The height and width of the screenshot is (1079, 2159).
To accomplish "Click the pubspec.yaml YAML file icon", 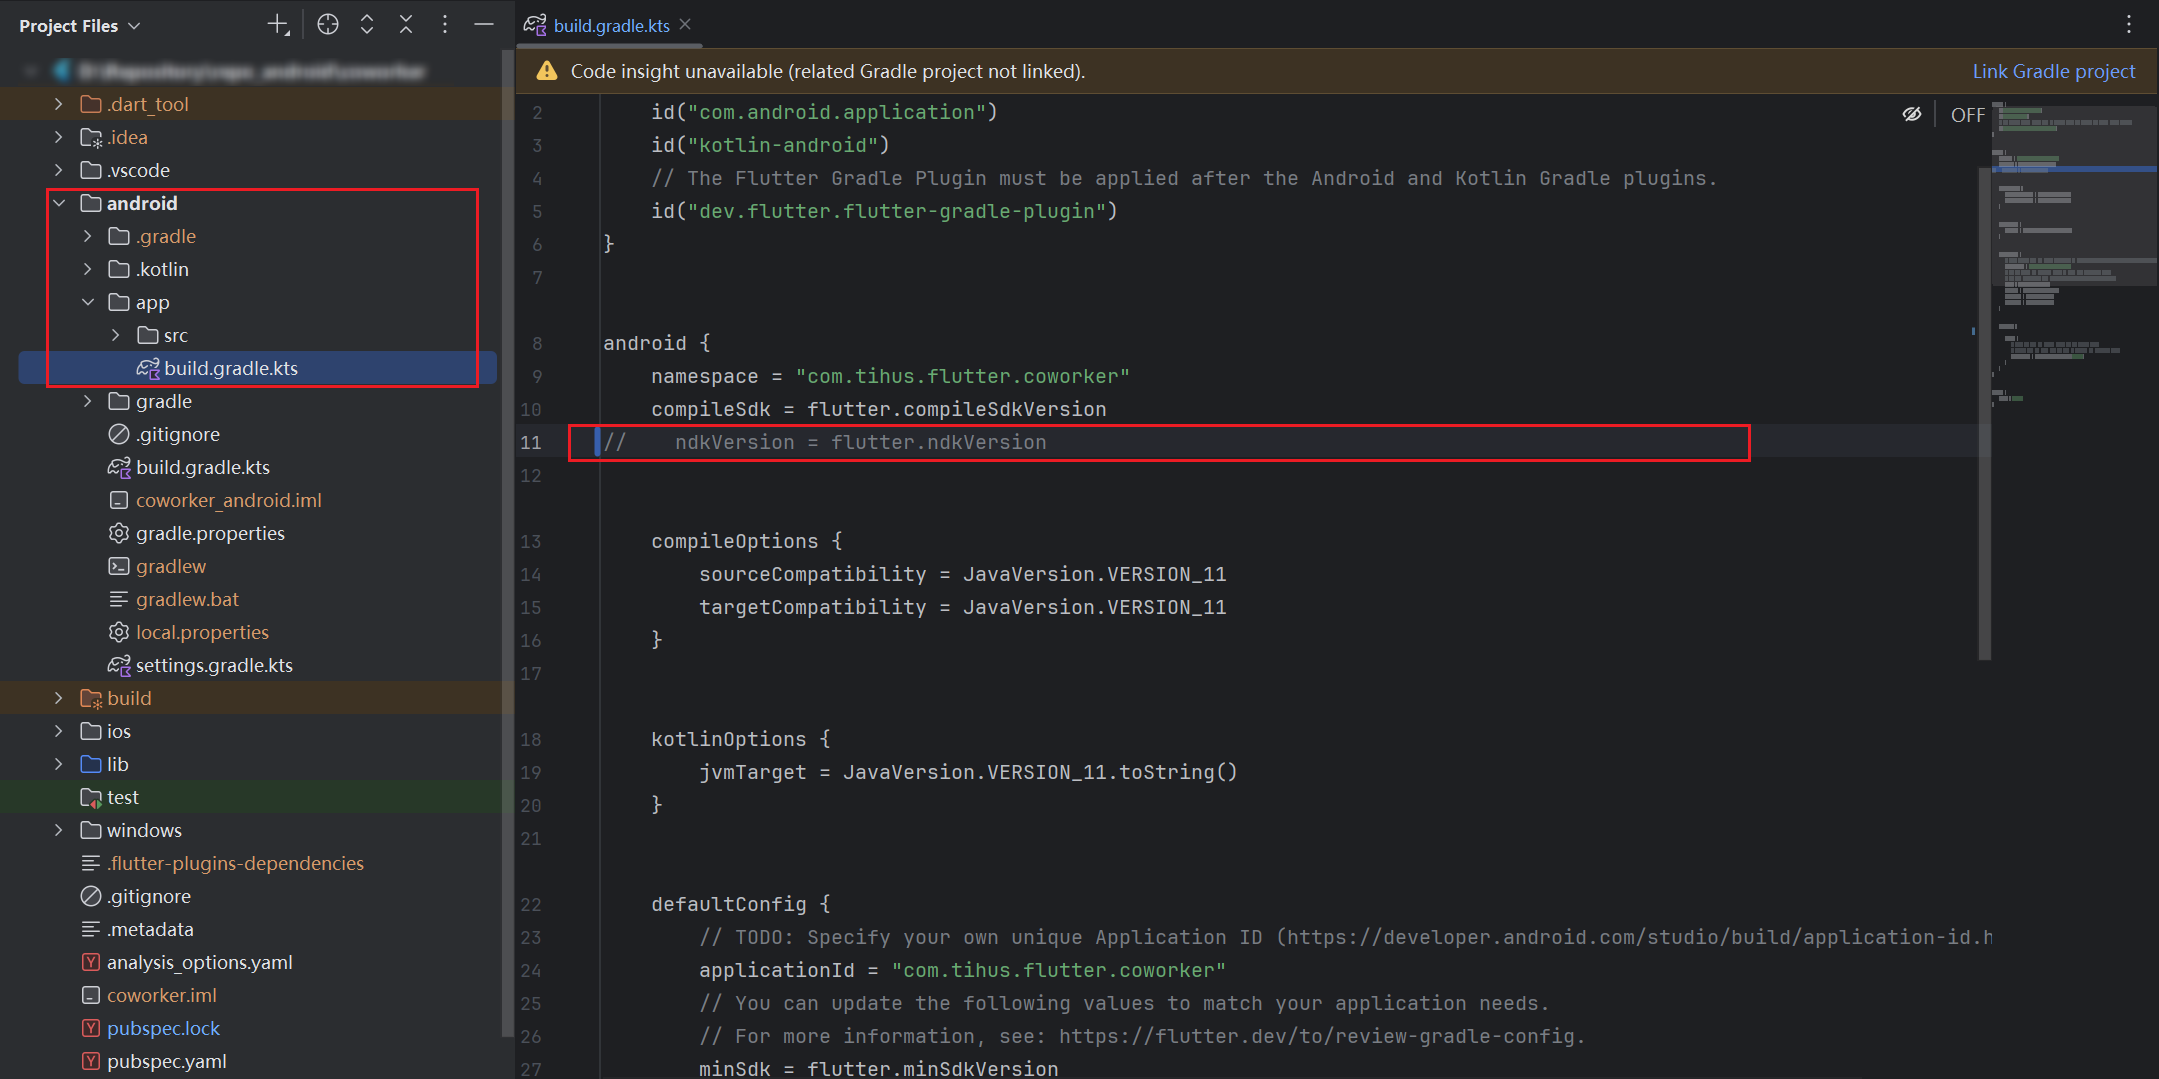I will point(90,1061).
